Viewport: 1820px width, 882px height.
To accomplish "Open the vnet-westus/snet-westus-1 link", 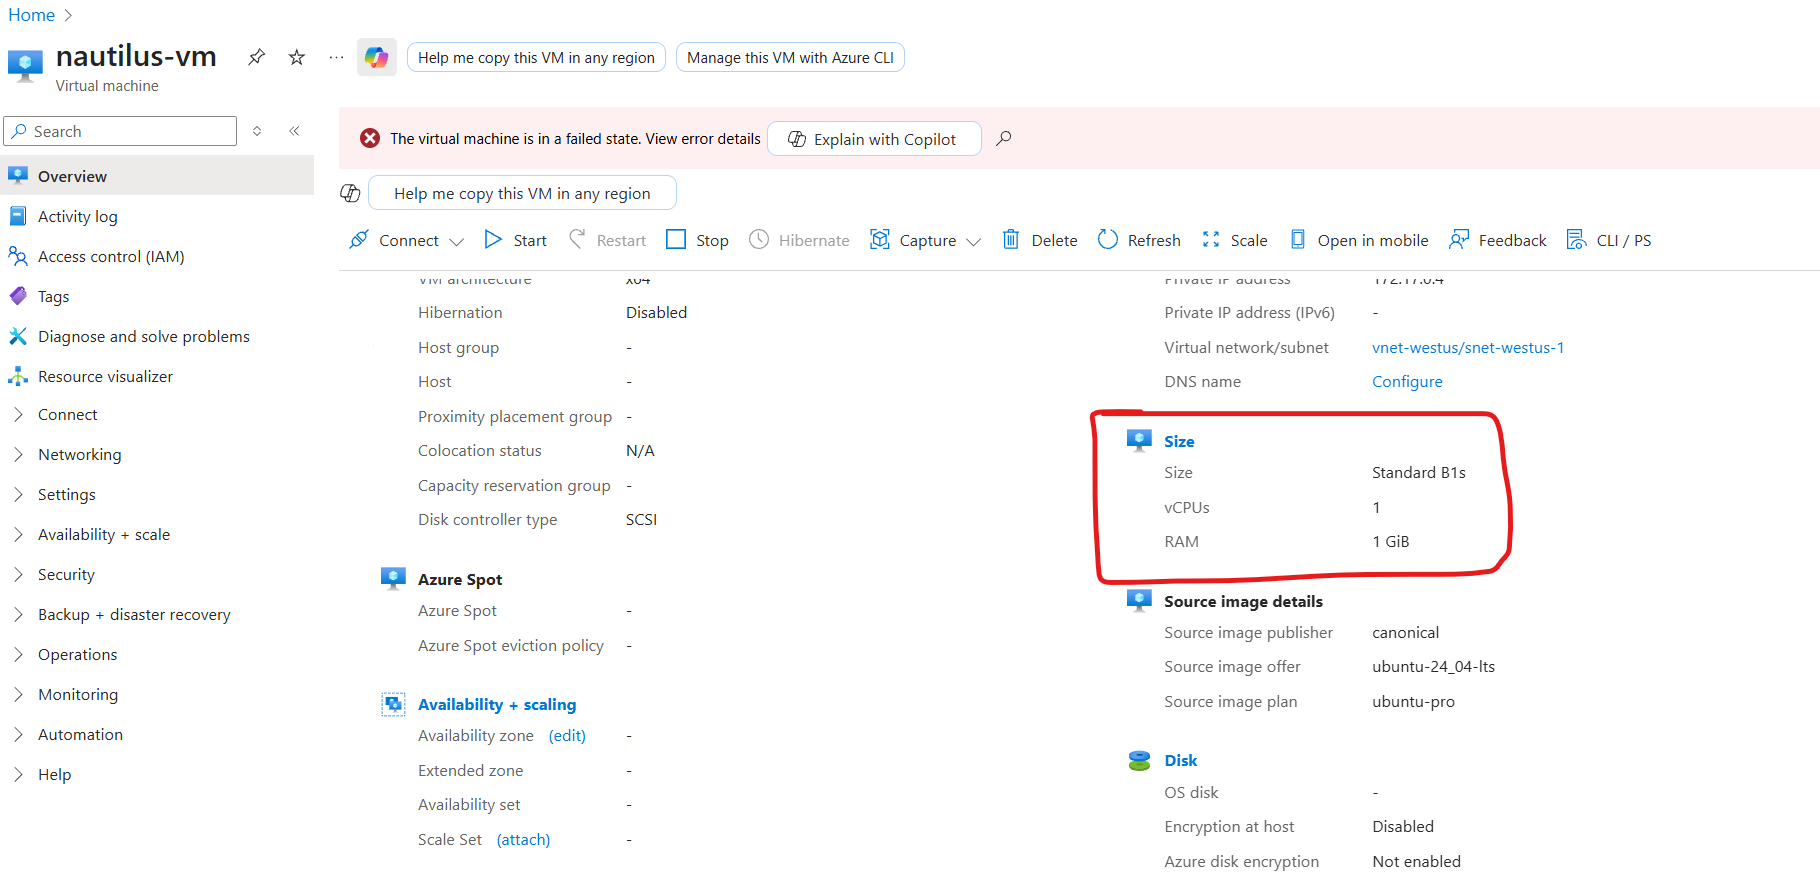I will pyautogui.click(x=1467, y=348).
